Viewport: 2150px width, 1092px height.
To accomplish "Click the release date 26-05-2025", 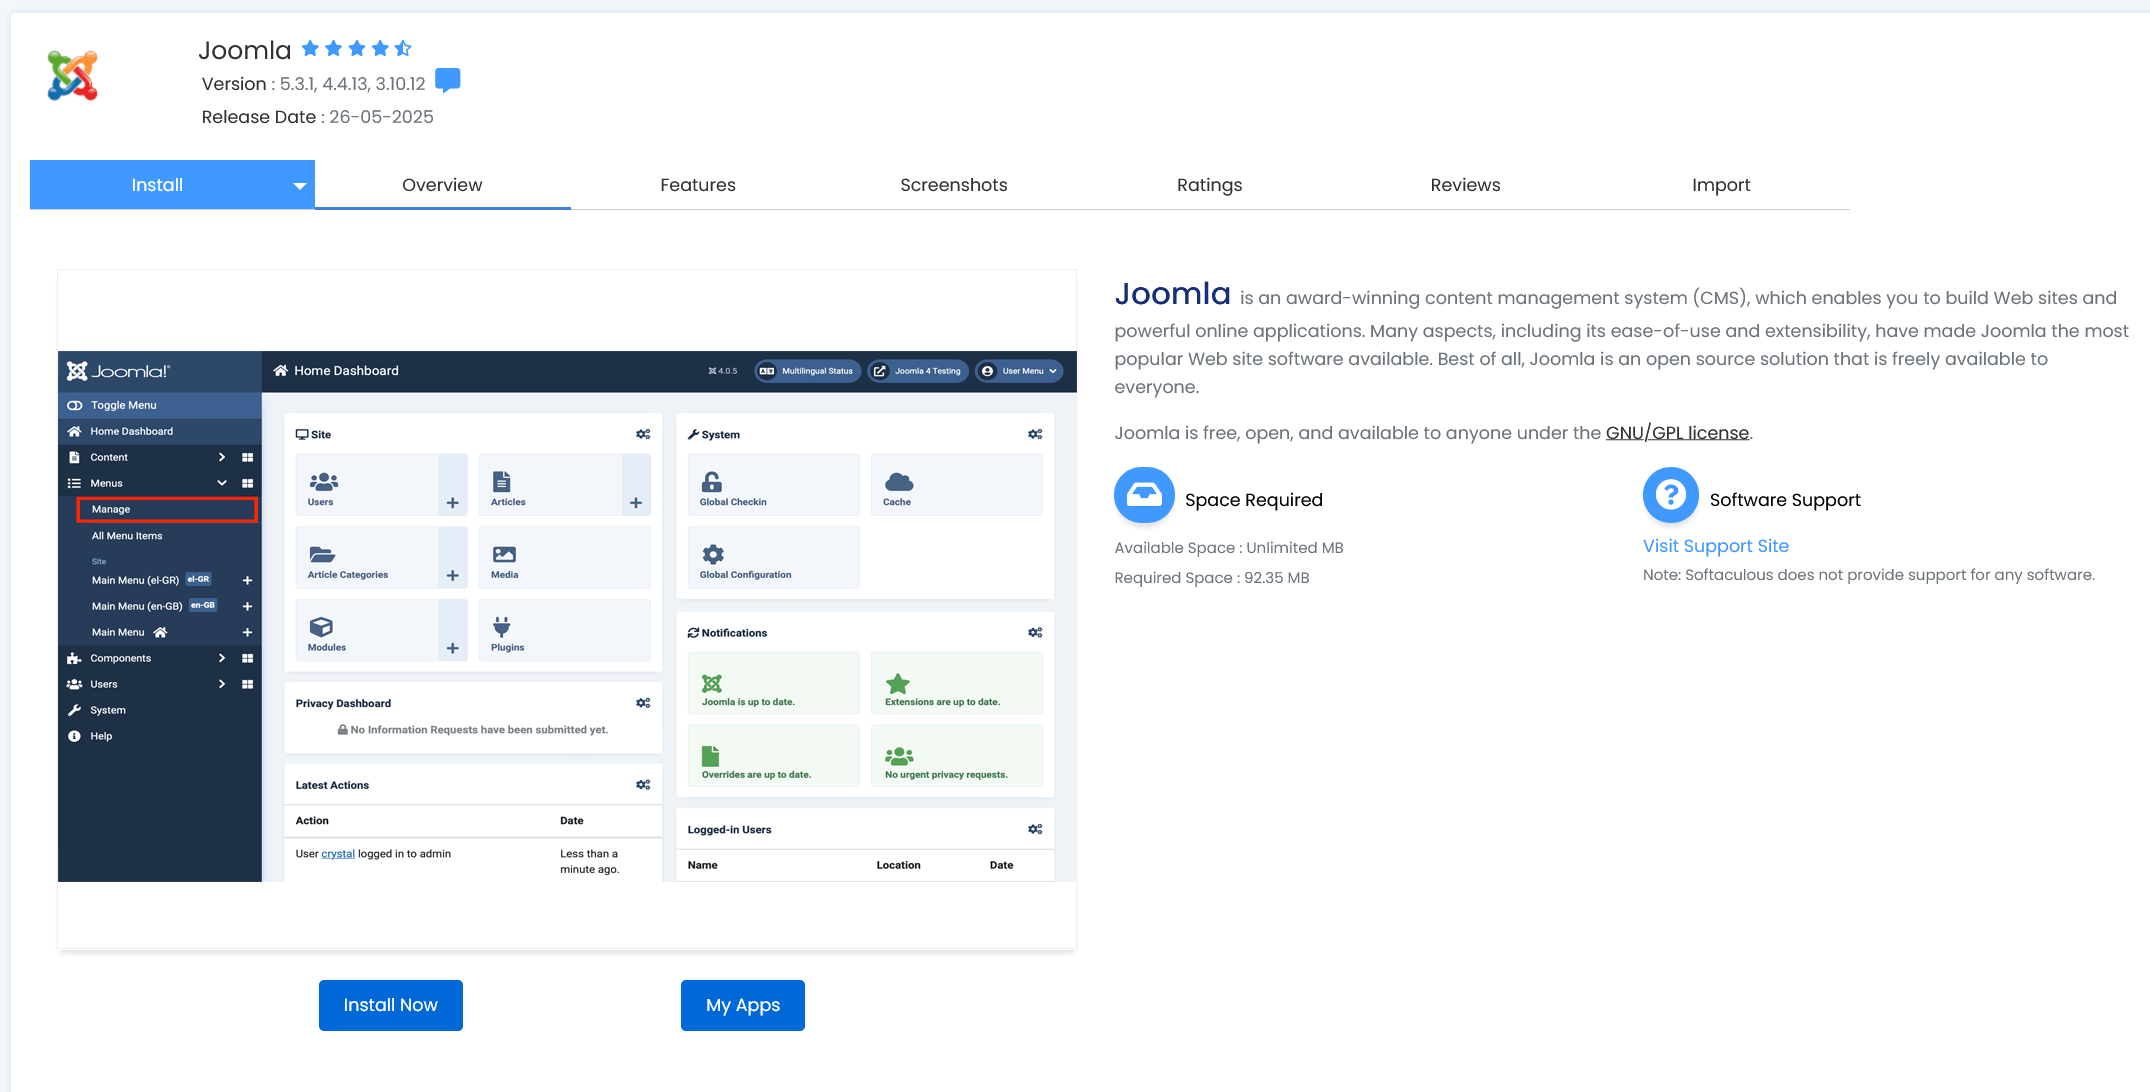I will click(x=381, y=117).
